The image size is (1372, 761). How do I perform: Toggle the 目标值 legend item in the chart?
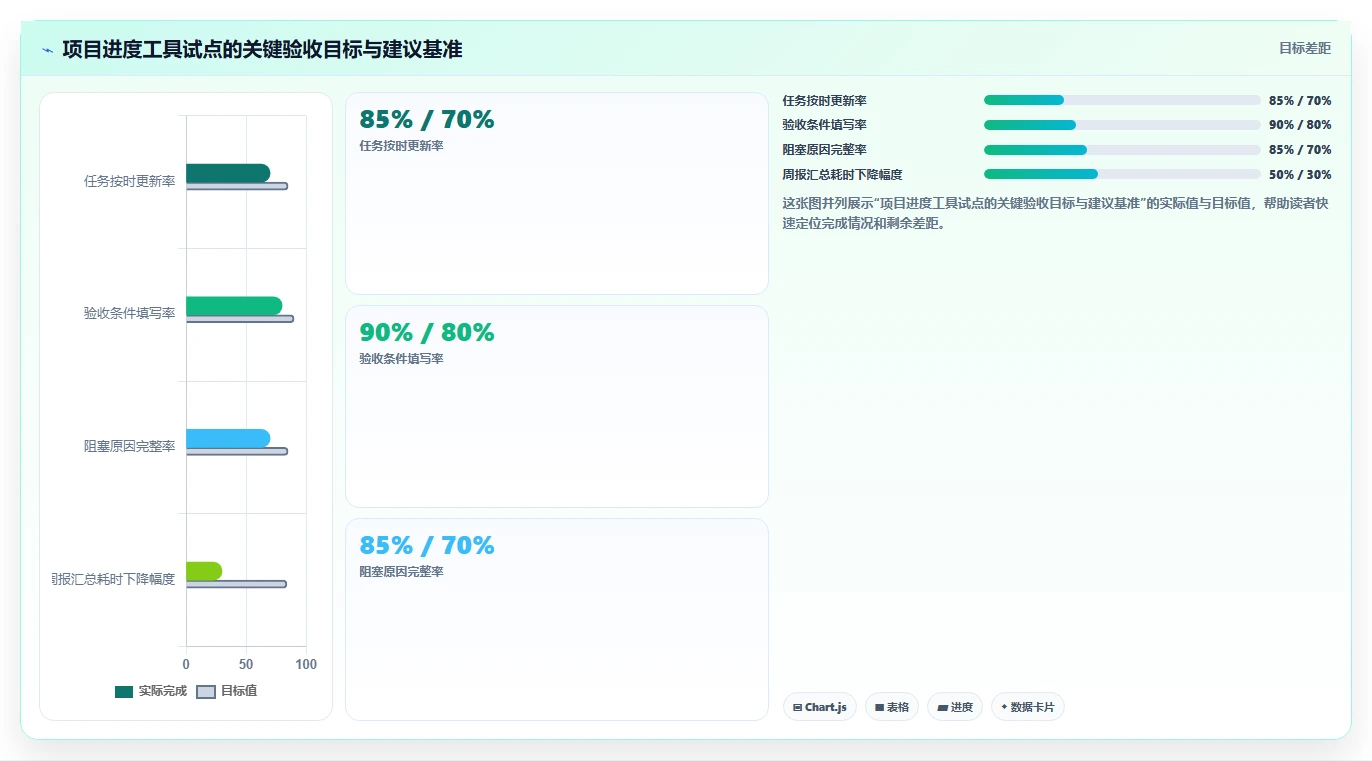pyautogui.click(x=227, y=691)
